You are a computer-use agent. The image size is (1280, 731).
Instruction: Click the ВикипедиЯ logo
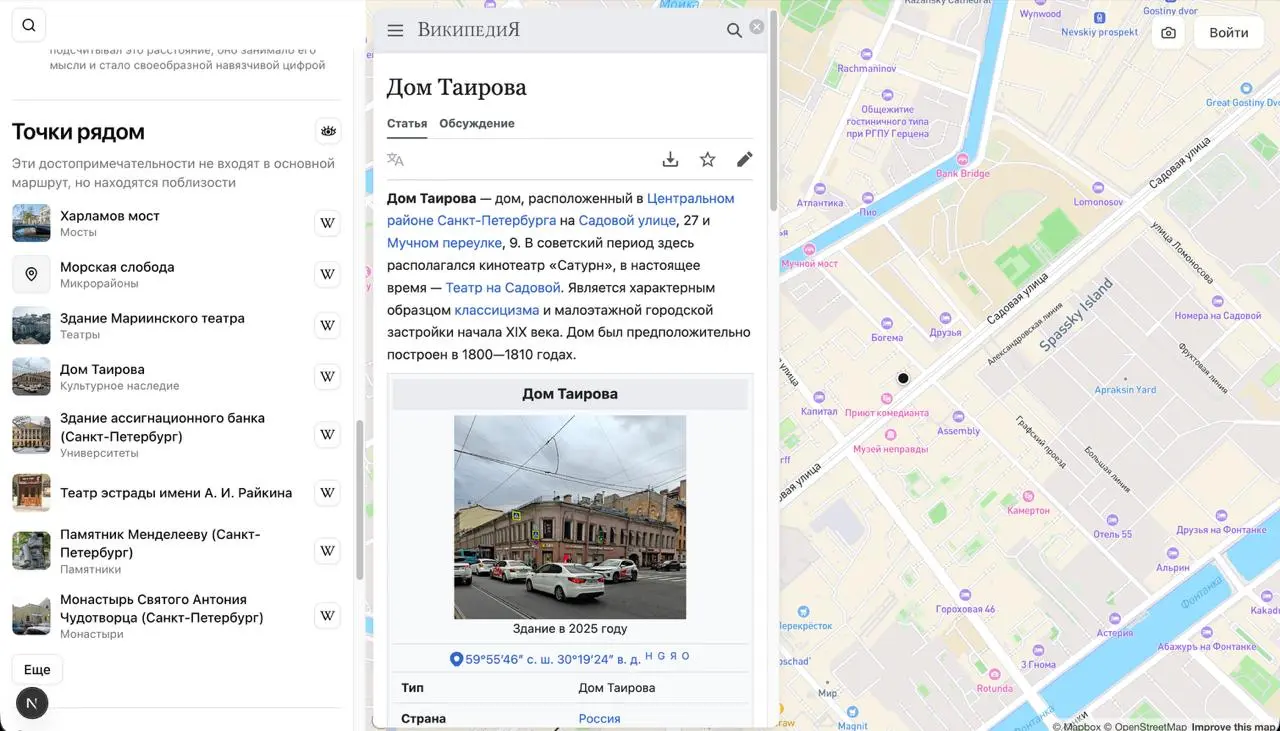click(469, 30)
